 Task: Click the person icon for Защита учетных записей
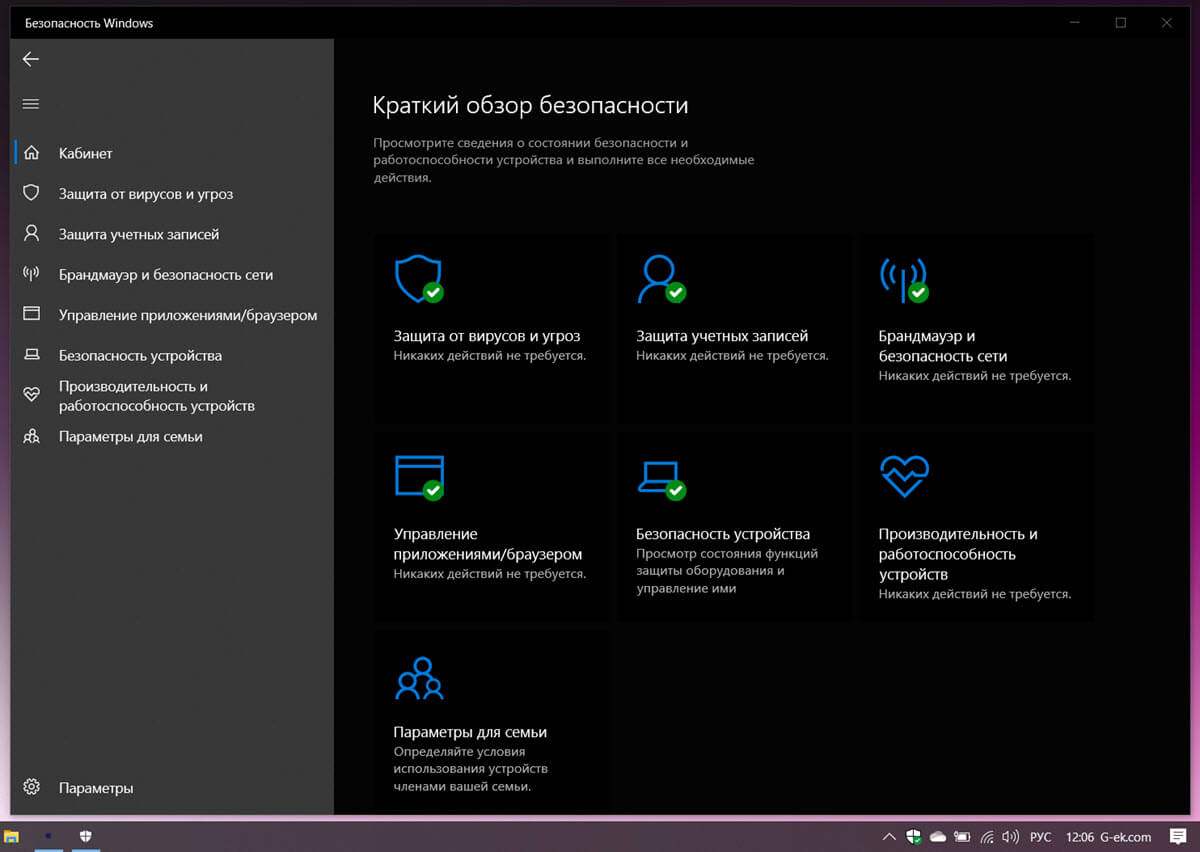click(31, 234)
